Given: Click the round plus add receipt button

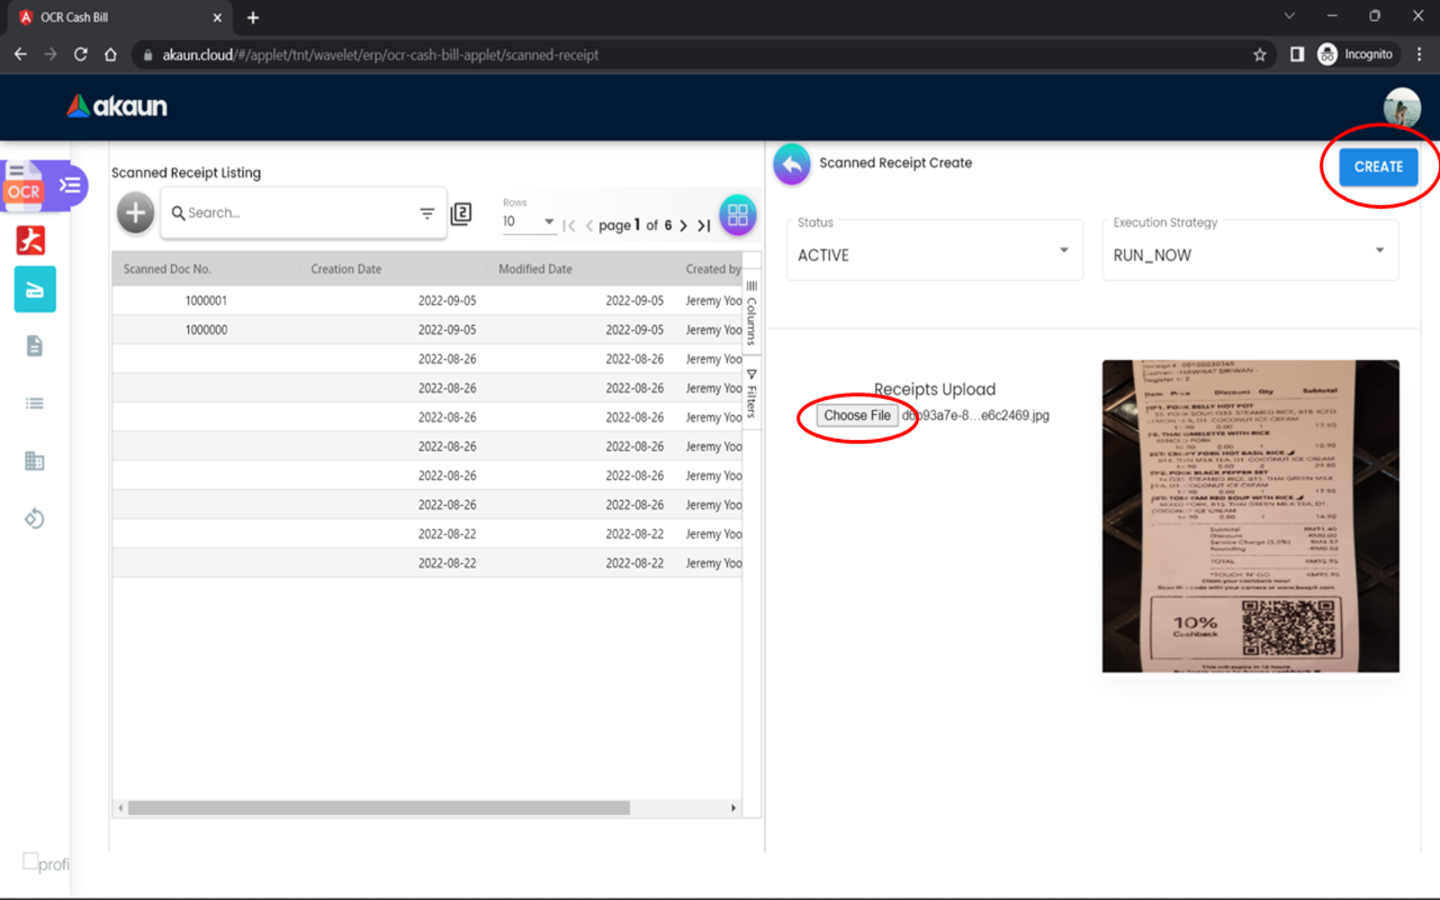Looking at the screenshot, I should pos(135,213).
